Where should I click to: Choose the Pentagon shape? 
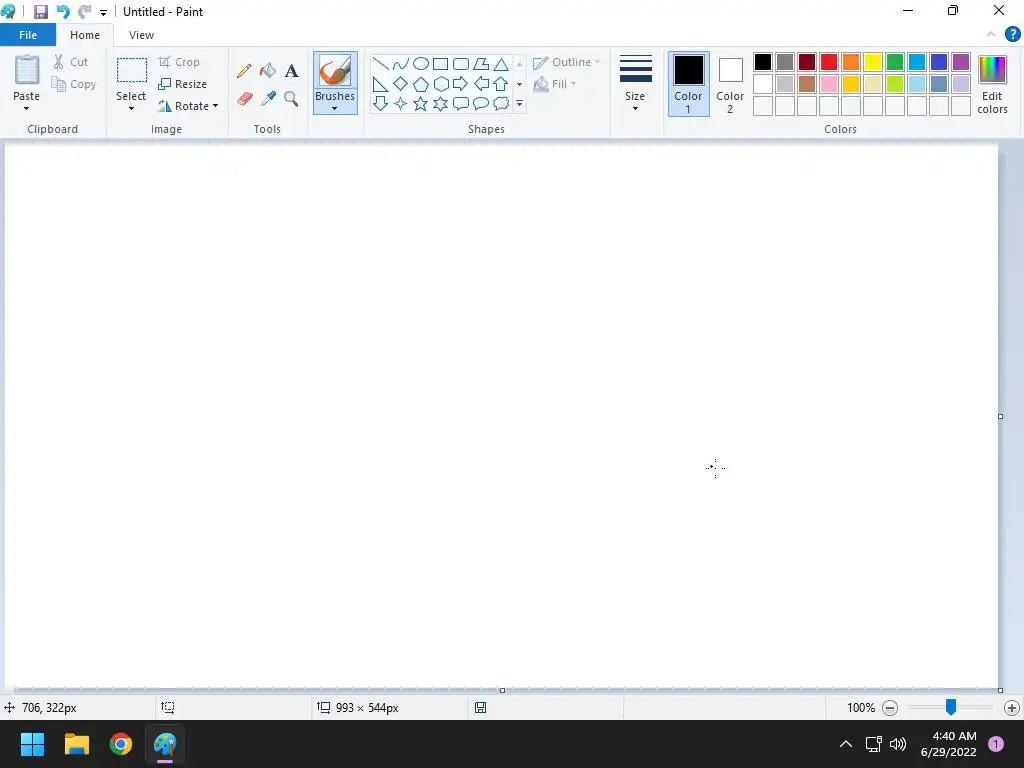pyautogui.click(x=421, y=84)
